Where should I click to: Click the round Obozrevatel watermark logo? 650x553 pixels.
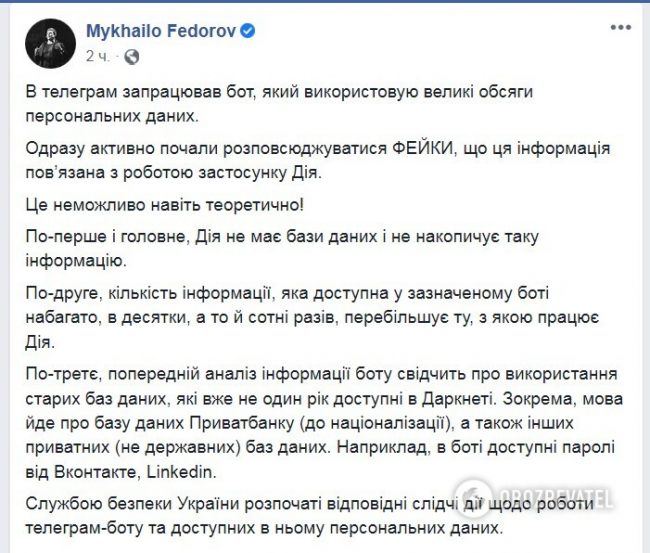[471, 497]
